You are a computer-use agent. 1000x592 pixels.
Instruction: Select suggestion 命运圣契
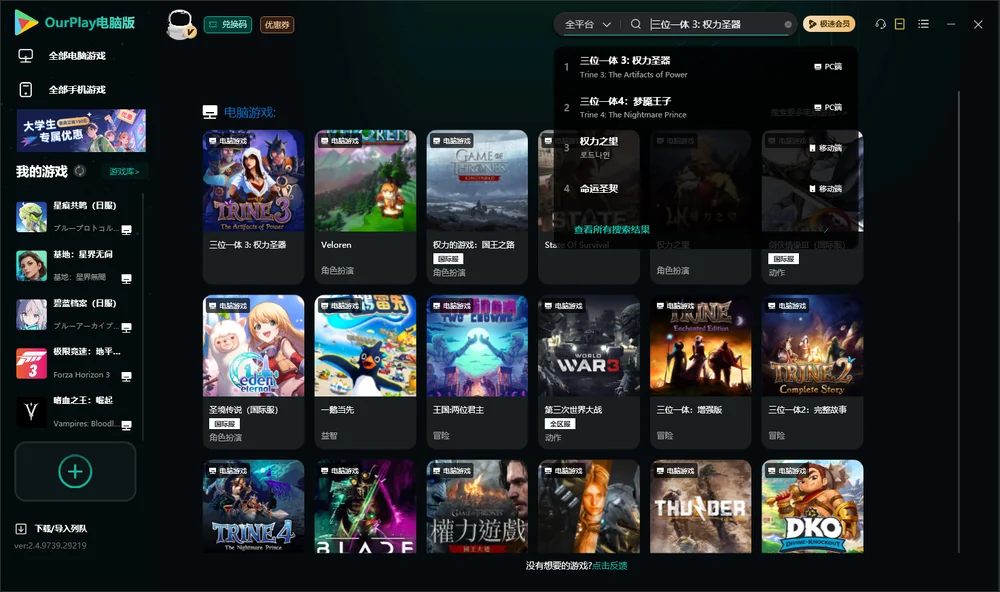(704, 188)
